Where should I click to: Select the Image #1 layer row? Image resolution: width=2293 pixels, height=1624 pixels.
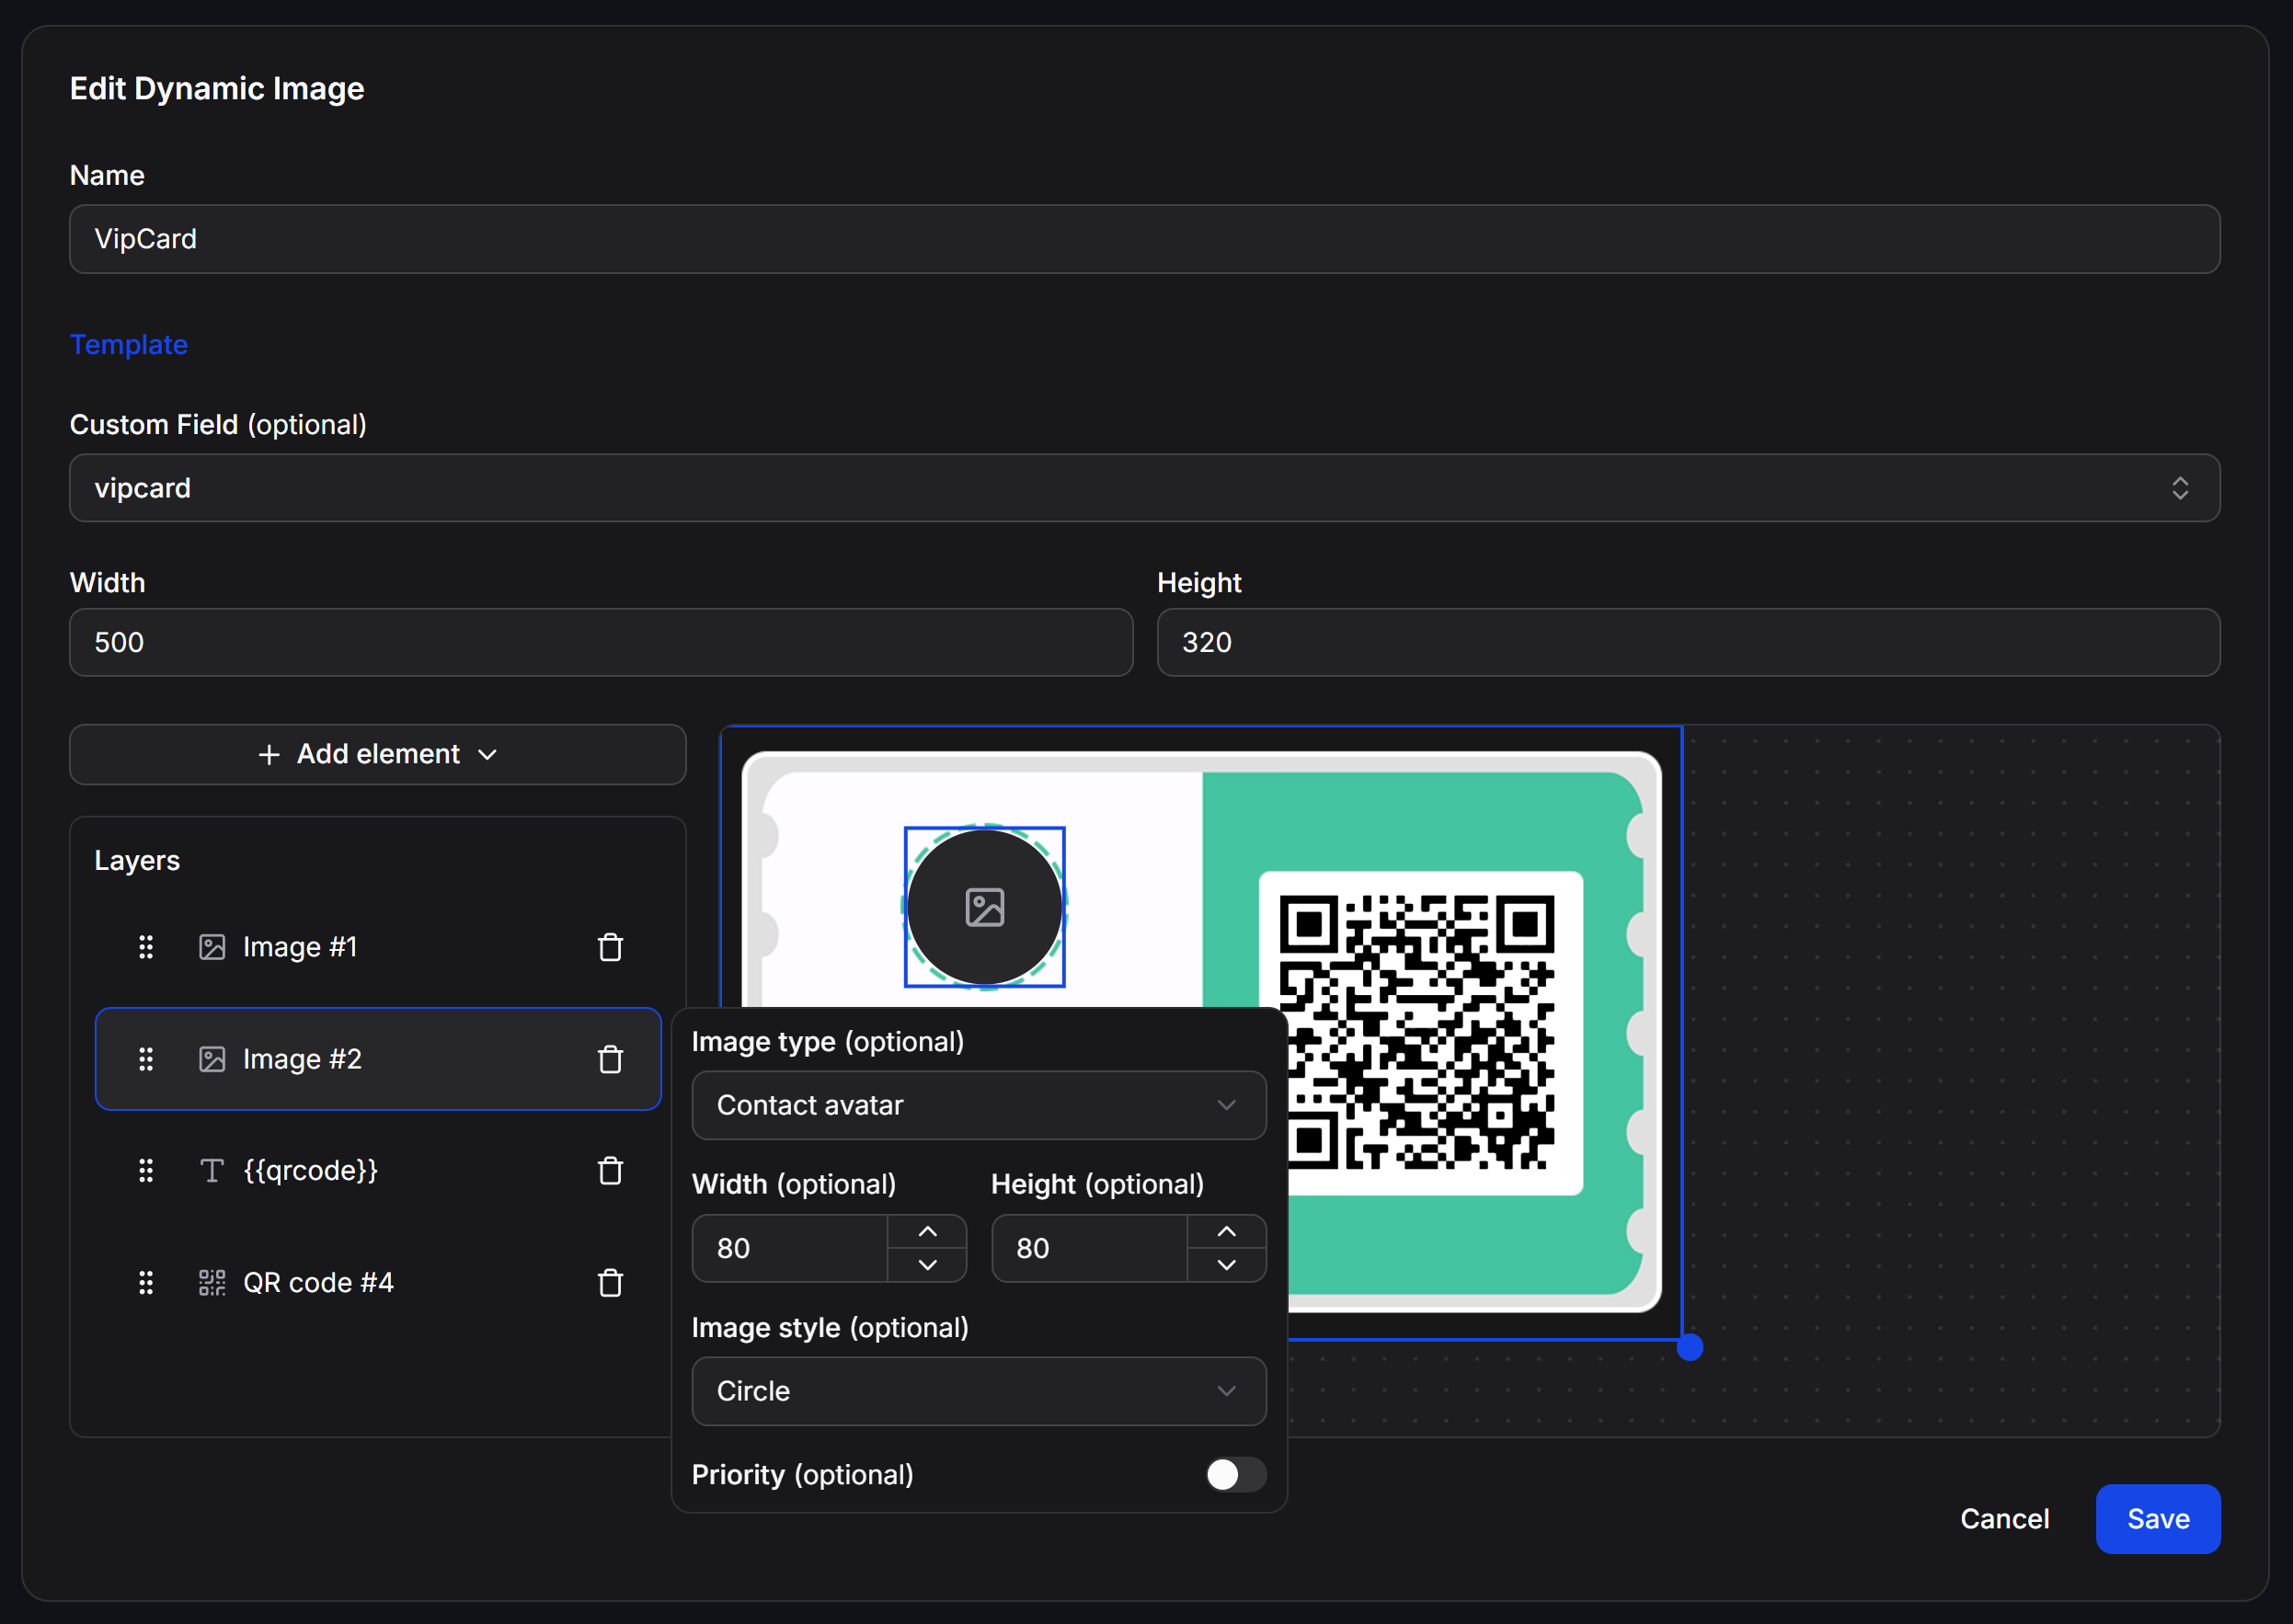click(378, 947)
